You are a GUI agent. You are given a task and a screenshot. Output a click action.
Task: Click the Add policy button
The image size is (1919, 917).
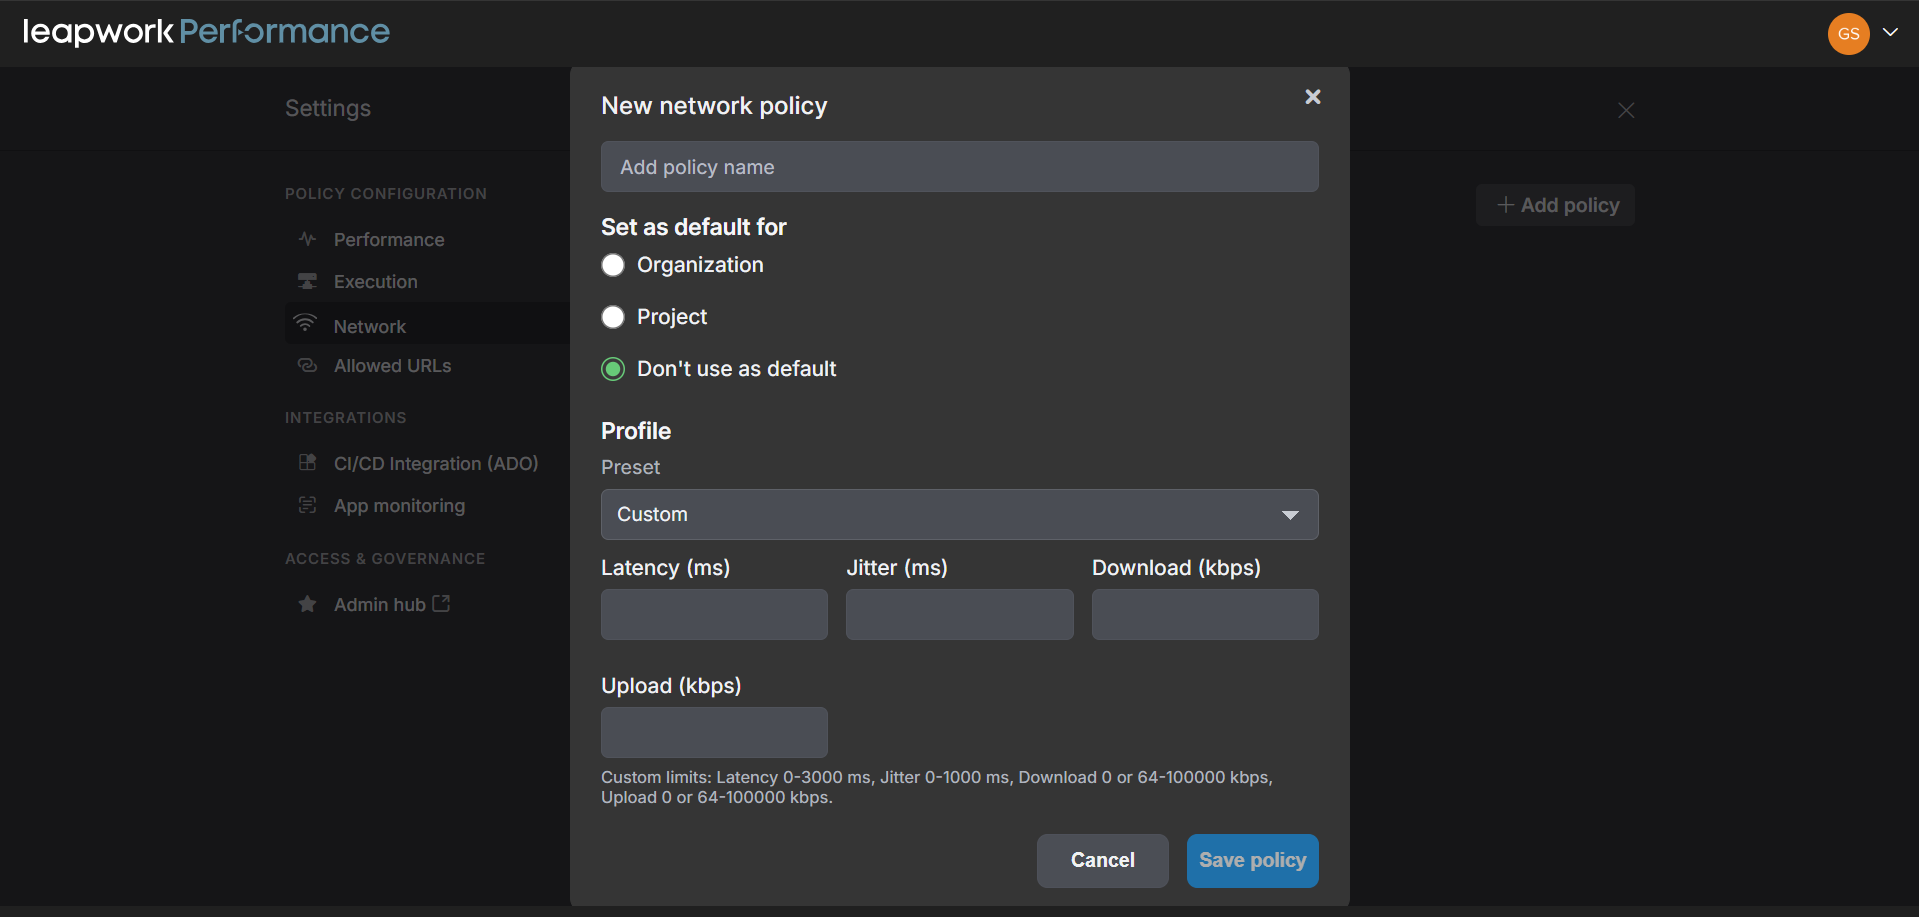[1556, 205]
